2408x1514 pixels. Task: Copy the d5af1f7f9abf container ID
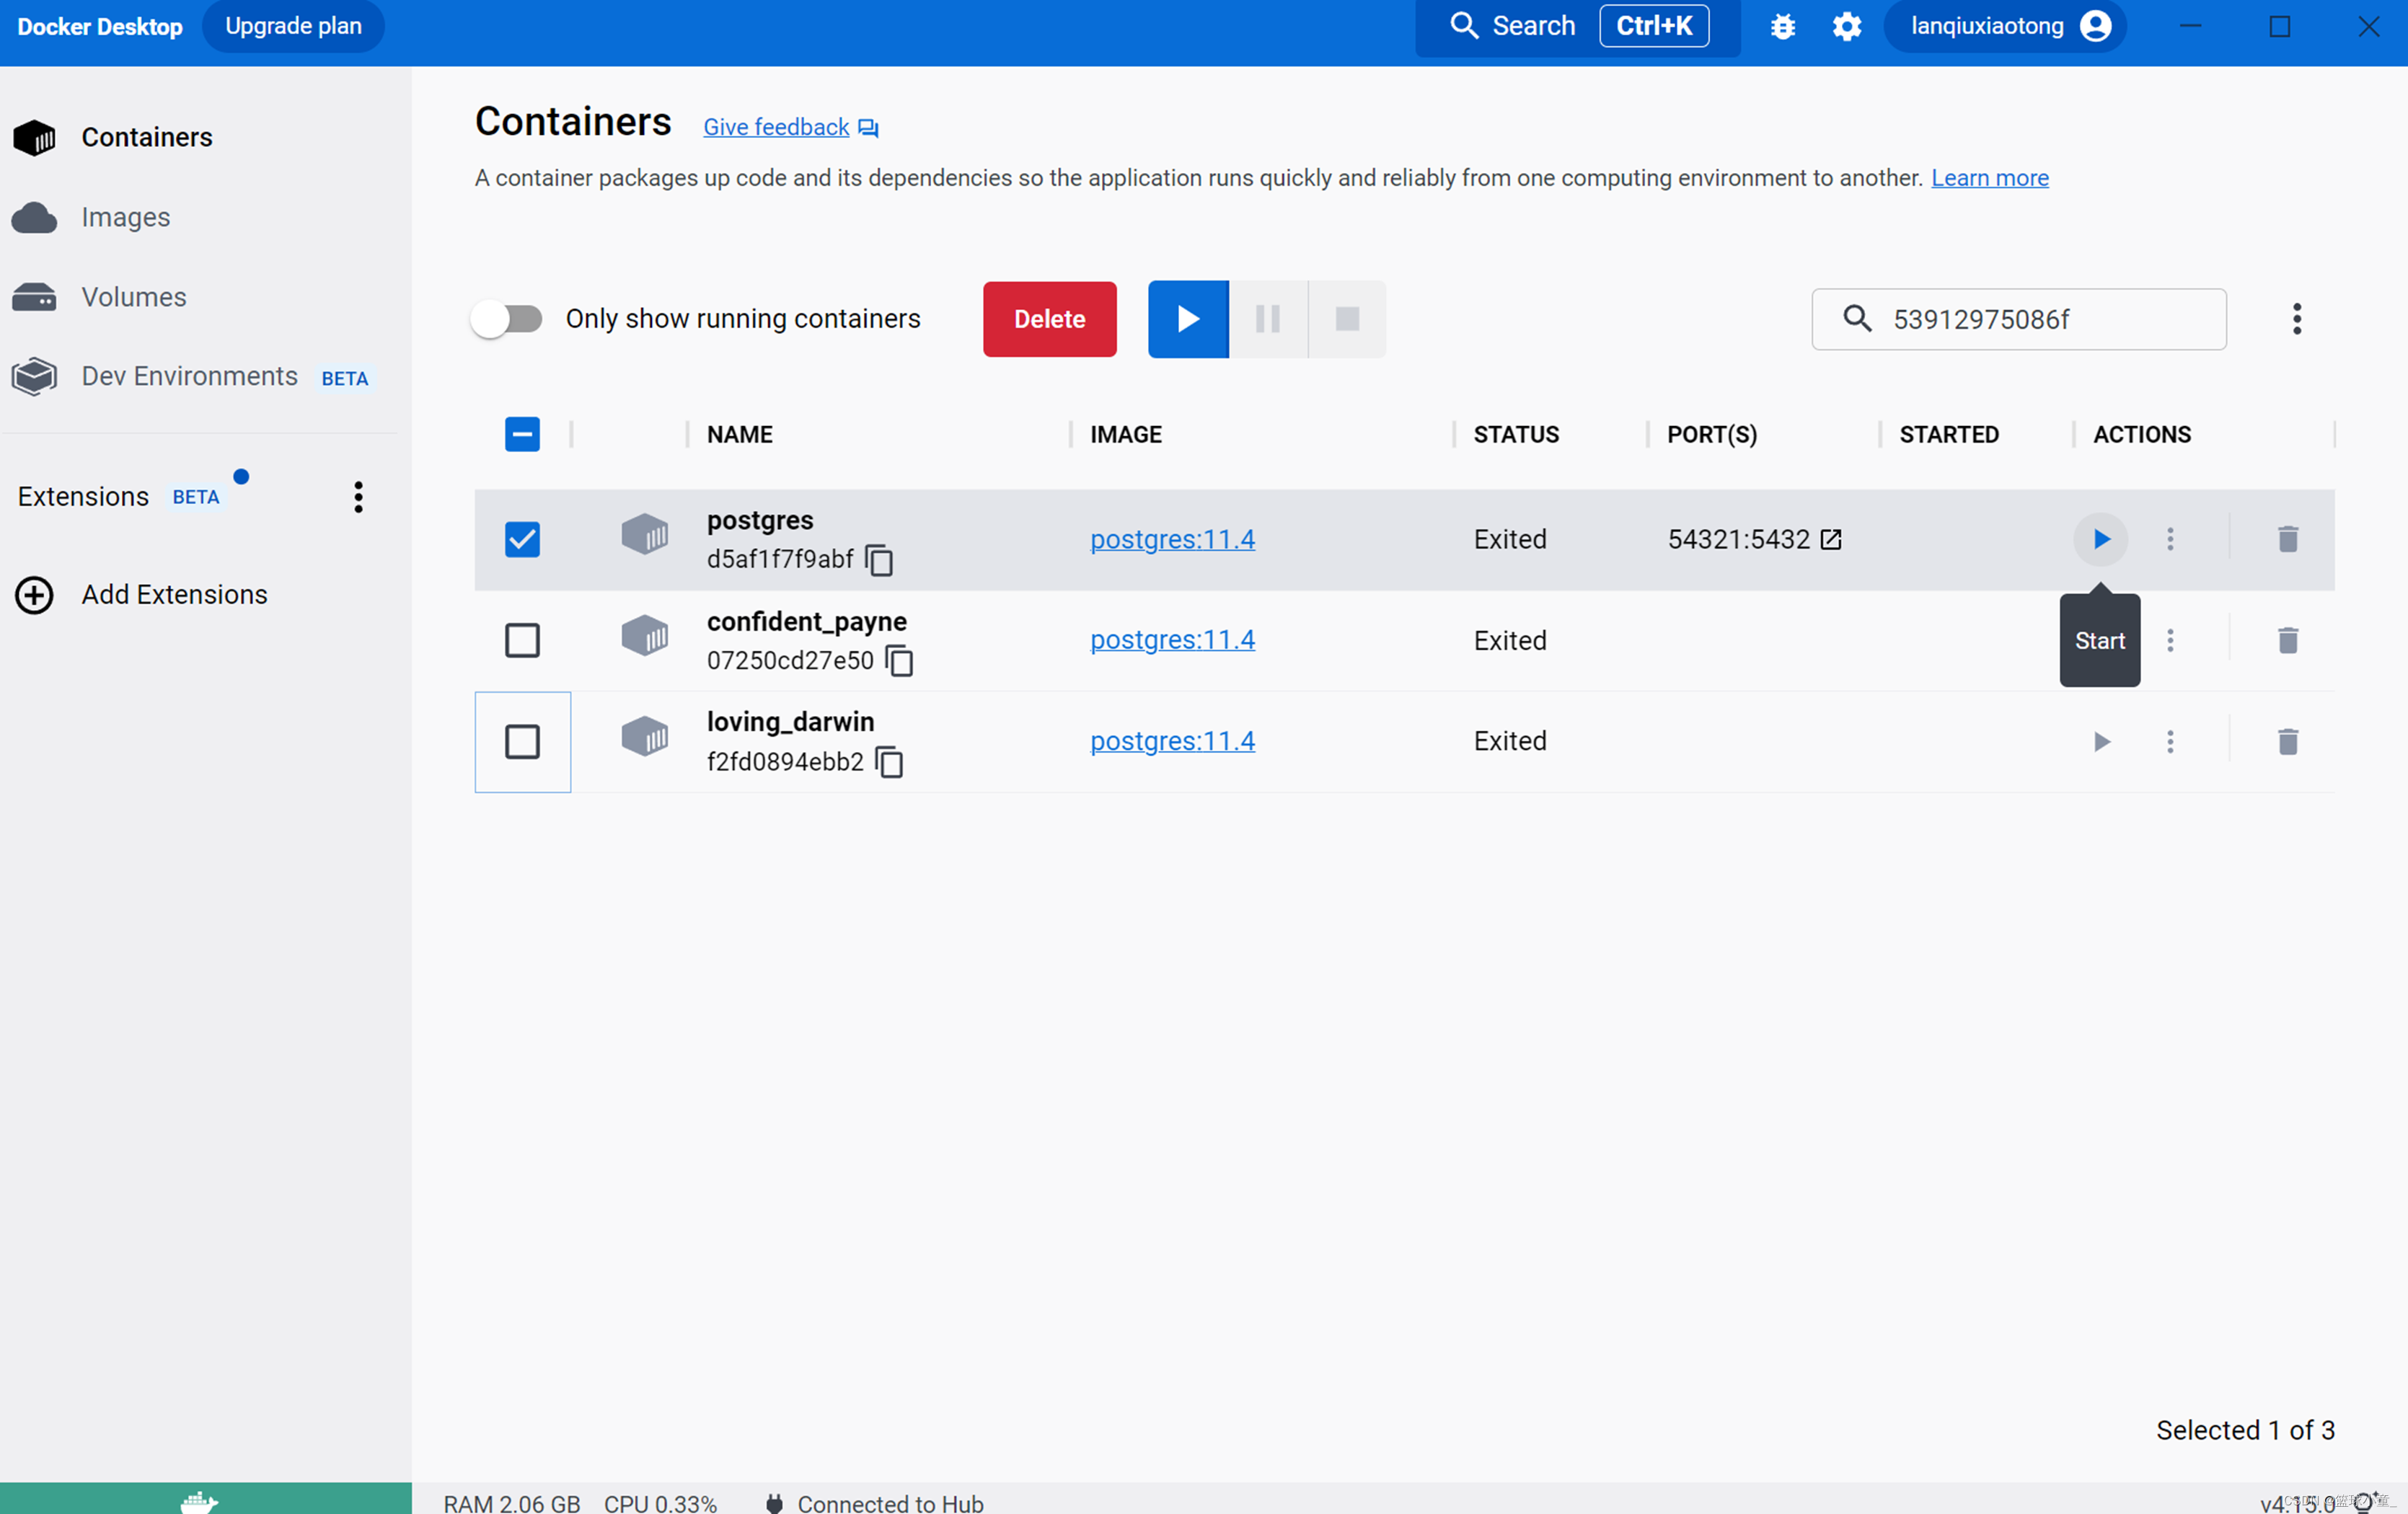(x=879, y=560)
